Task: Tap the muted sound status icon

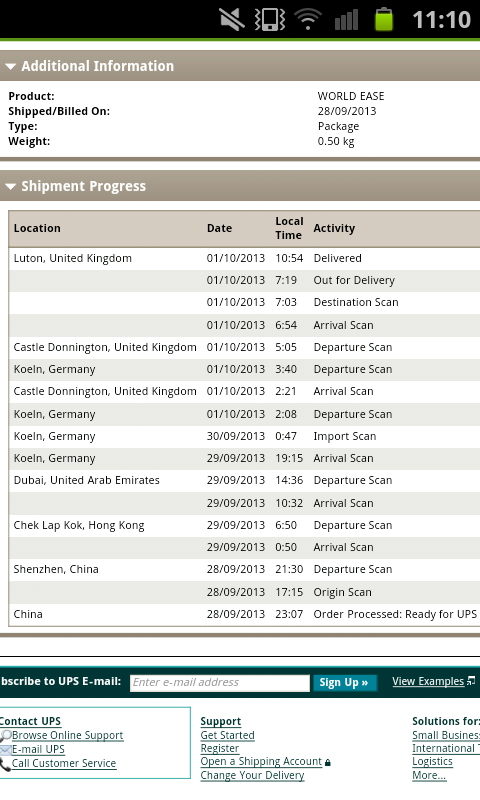Action: click(x=232, y=19)
